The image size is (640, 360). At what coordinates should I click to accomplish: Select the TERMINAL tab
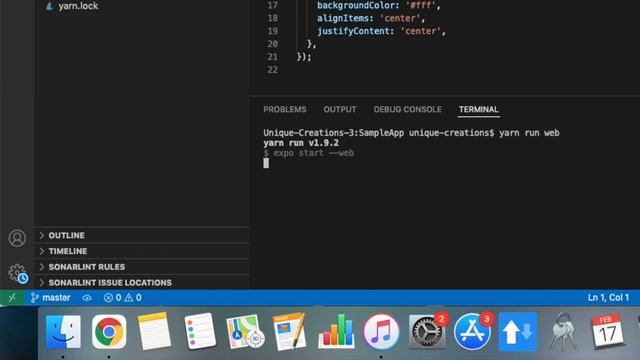[x=478, y=109]
